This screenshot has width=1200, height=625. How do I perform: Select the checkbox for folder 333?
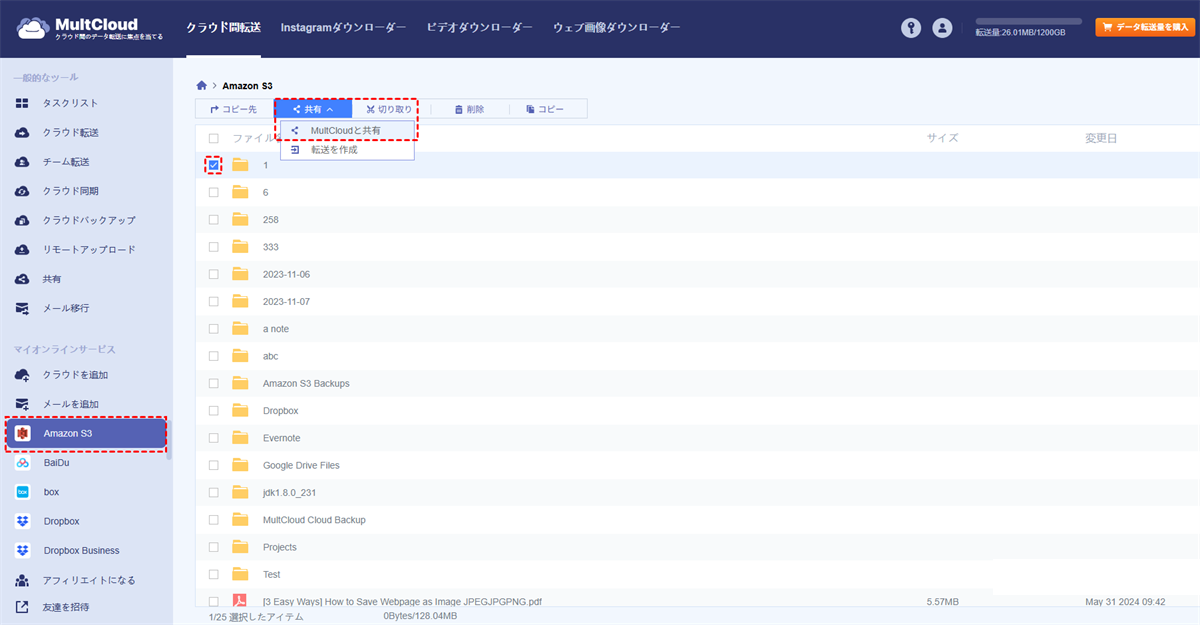pos(213,247)
